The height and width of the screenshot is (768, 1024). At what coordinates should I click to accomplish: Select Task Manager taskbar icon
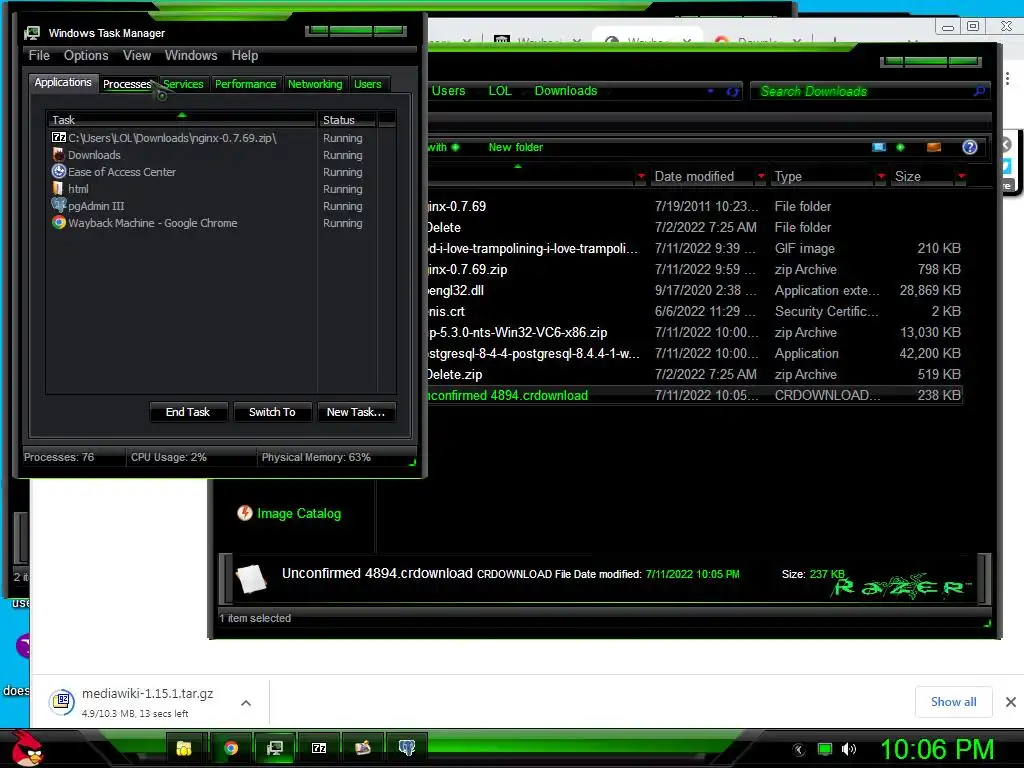(x=275, y=748)
